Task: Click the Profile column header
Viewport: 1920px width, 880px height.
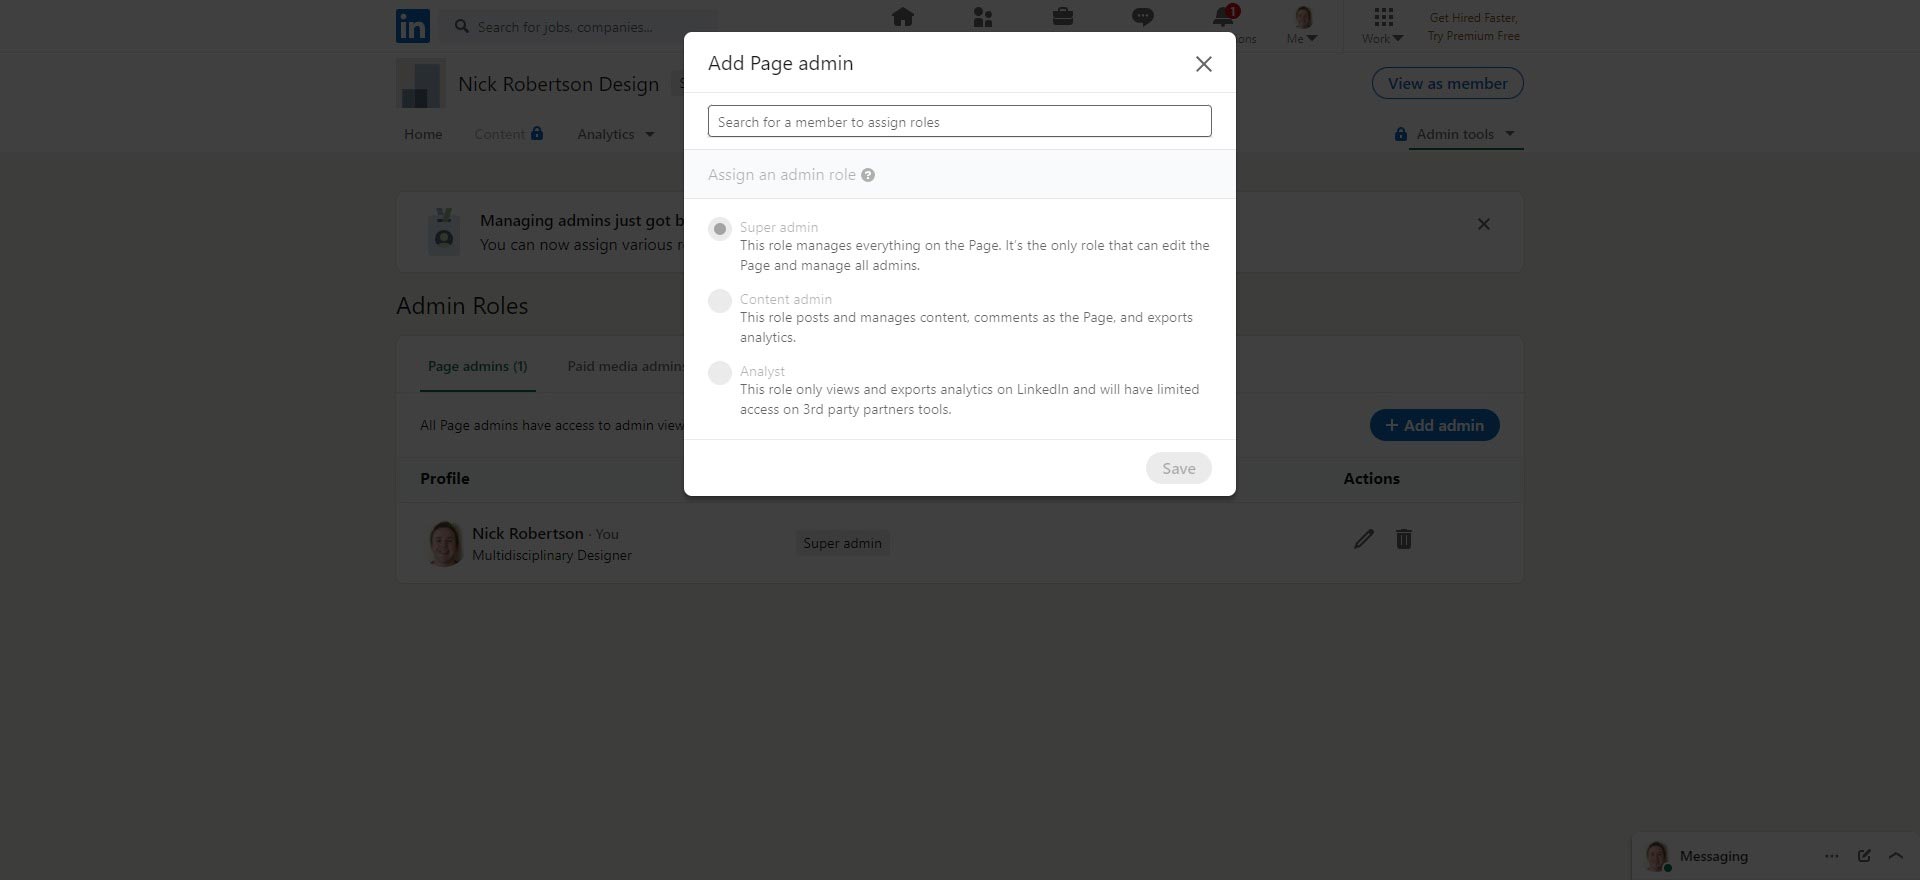Action: click(x=445, y=479)
